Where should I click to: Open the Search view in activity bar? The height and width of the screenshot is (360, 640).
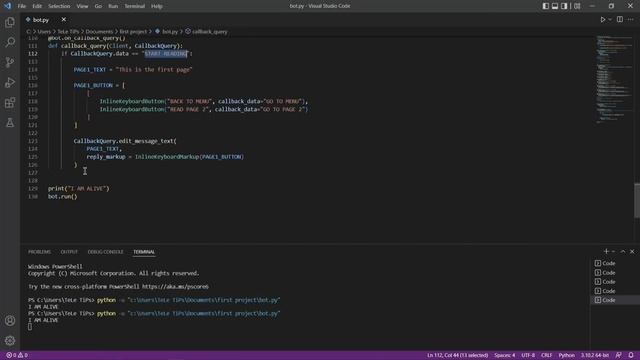tap(10, 42)
